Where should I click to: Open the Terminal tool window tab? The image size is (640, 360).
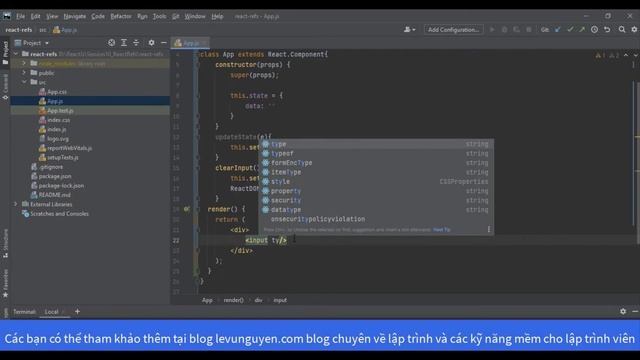(24, 312)
